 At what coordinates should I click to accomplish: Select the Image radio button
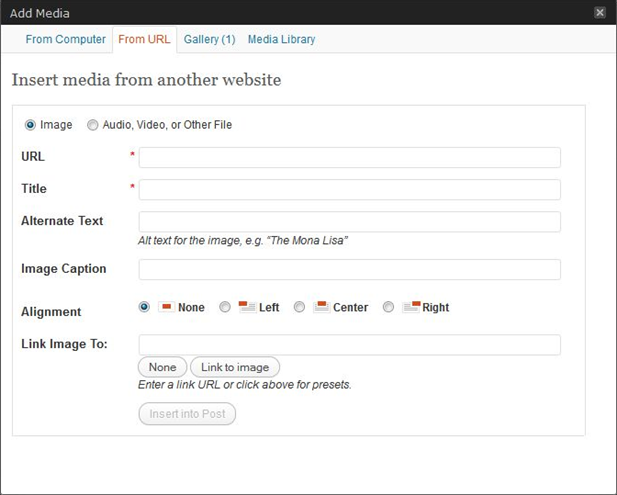[x=30, y=125]
